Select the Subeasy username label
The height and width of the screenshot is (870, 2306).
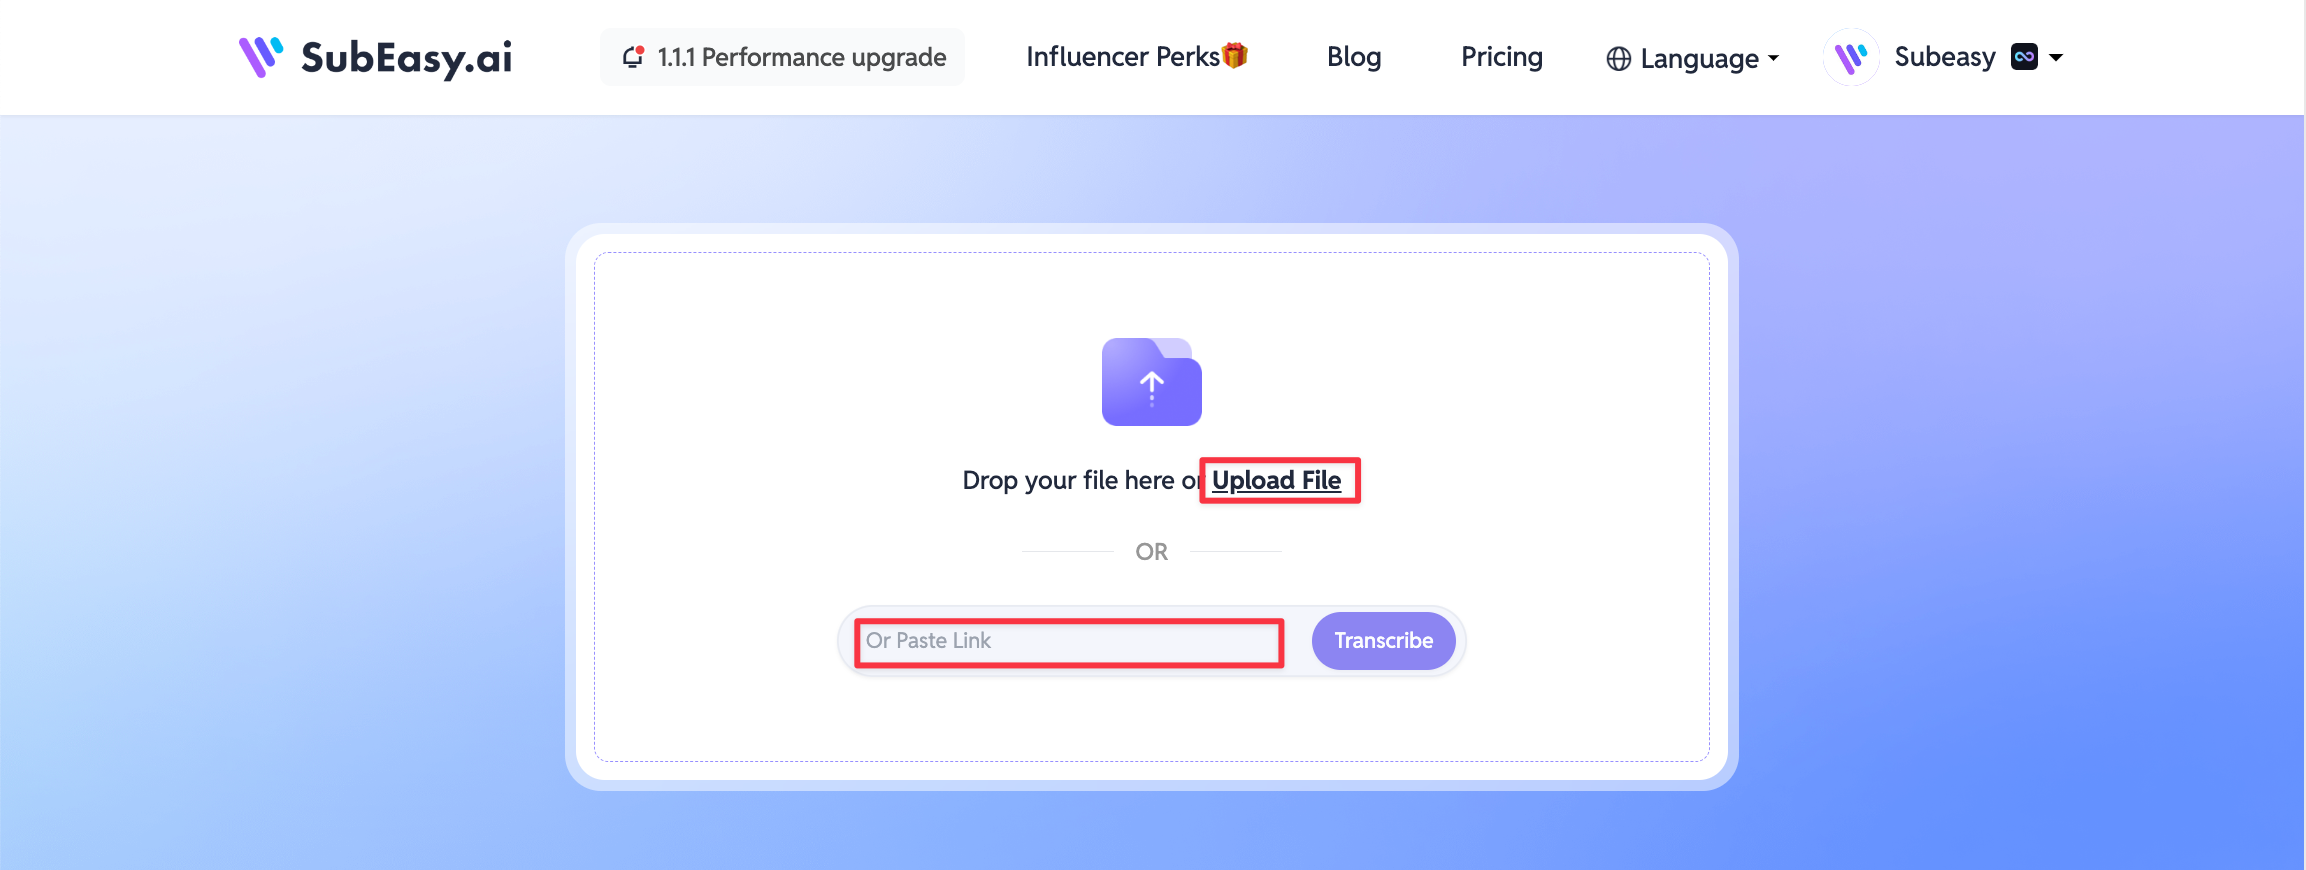(x=1945, y=57)
